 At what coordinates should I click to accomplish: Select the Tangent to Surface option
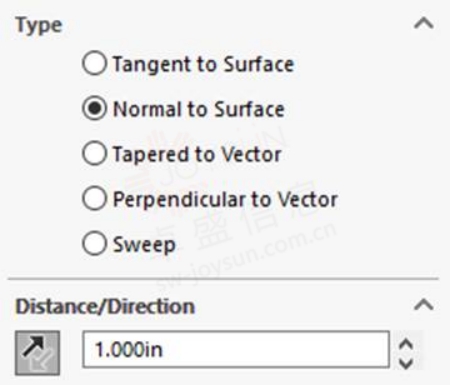(x=95, y=63)
